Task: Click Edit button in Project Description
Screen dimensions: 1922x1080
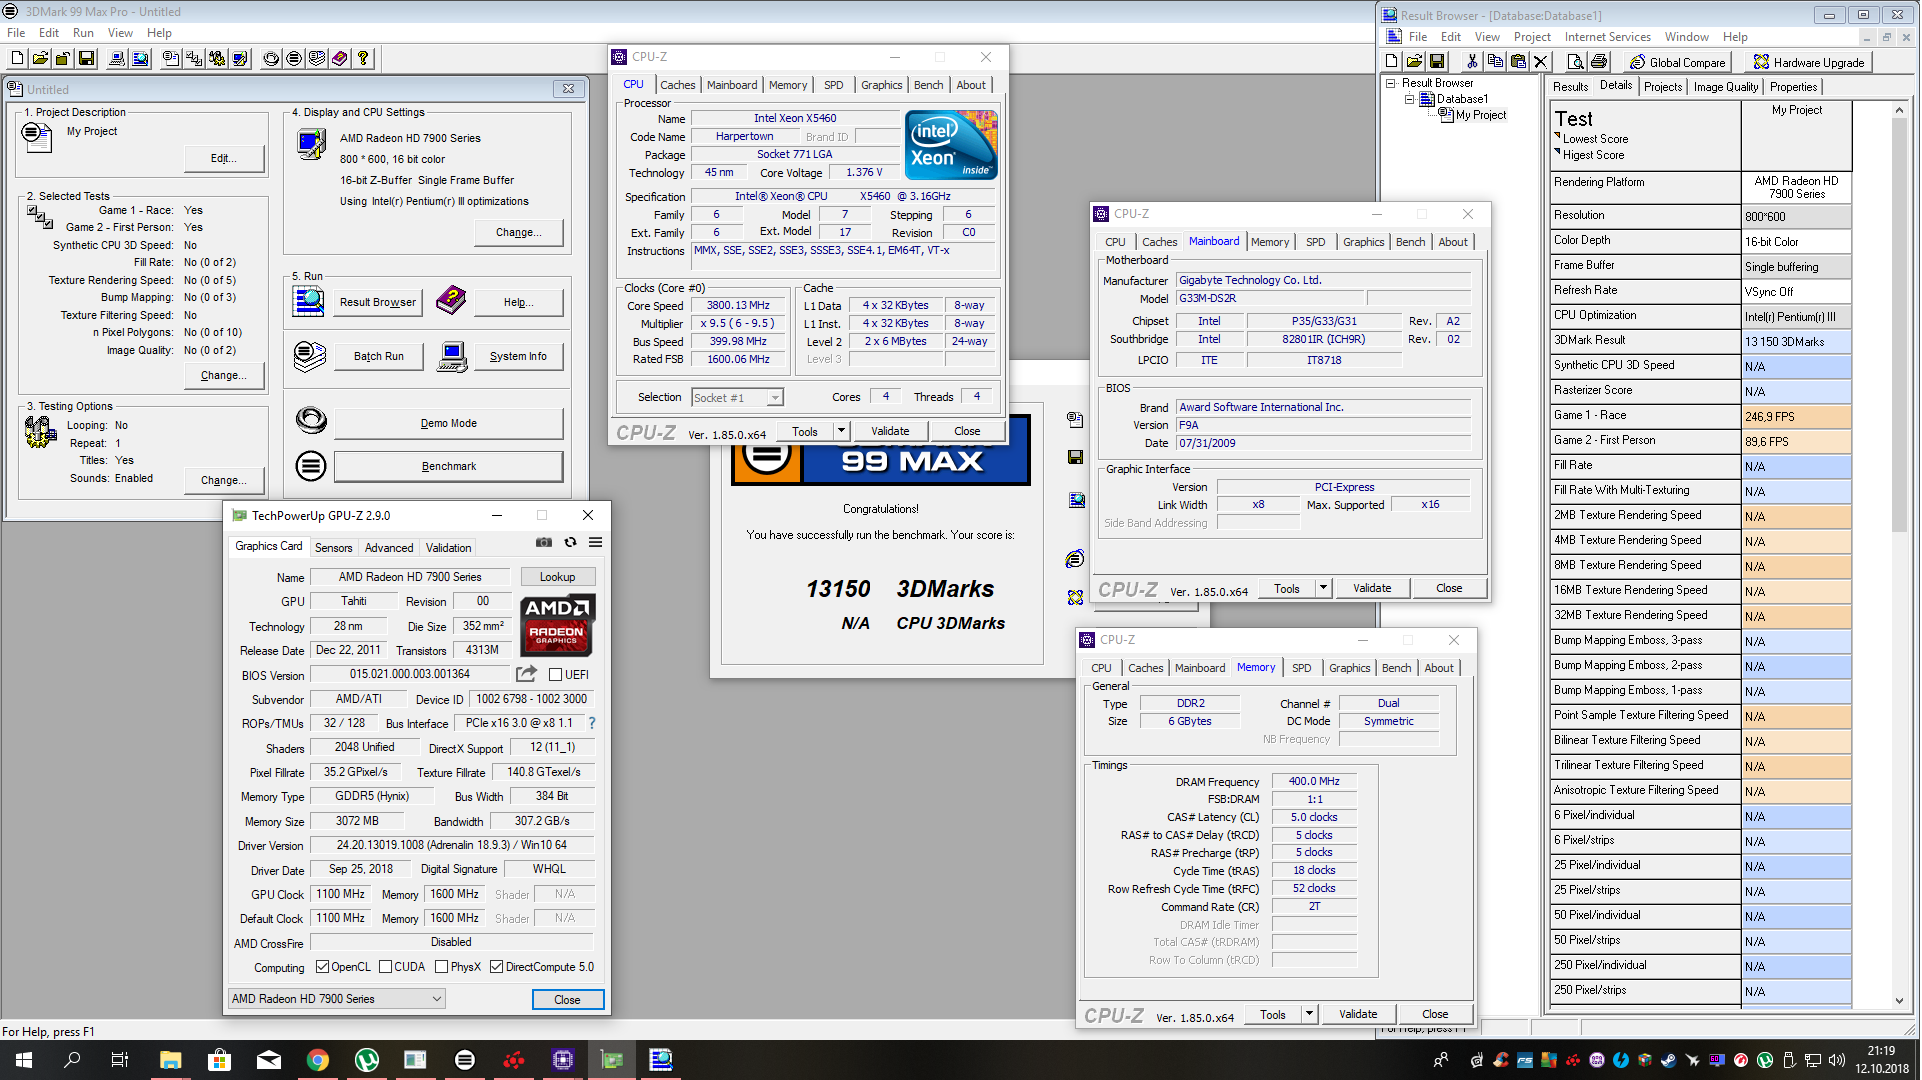Action: (224, 159)
